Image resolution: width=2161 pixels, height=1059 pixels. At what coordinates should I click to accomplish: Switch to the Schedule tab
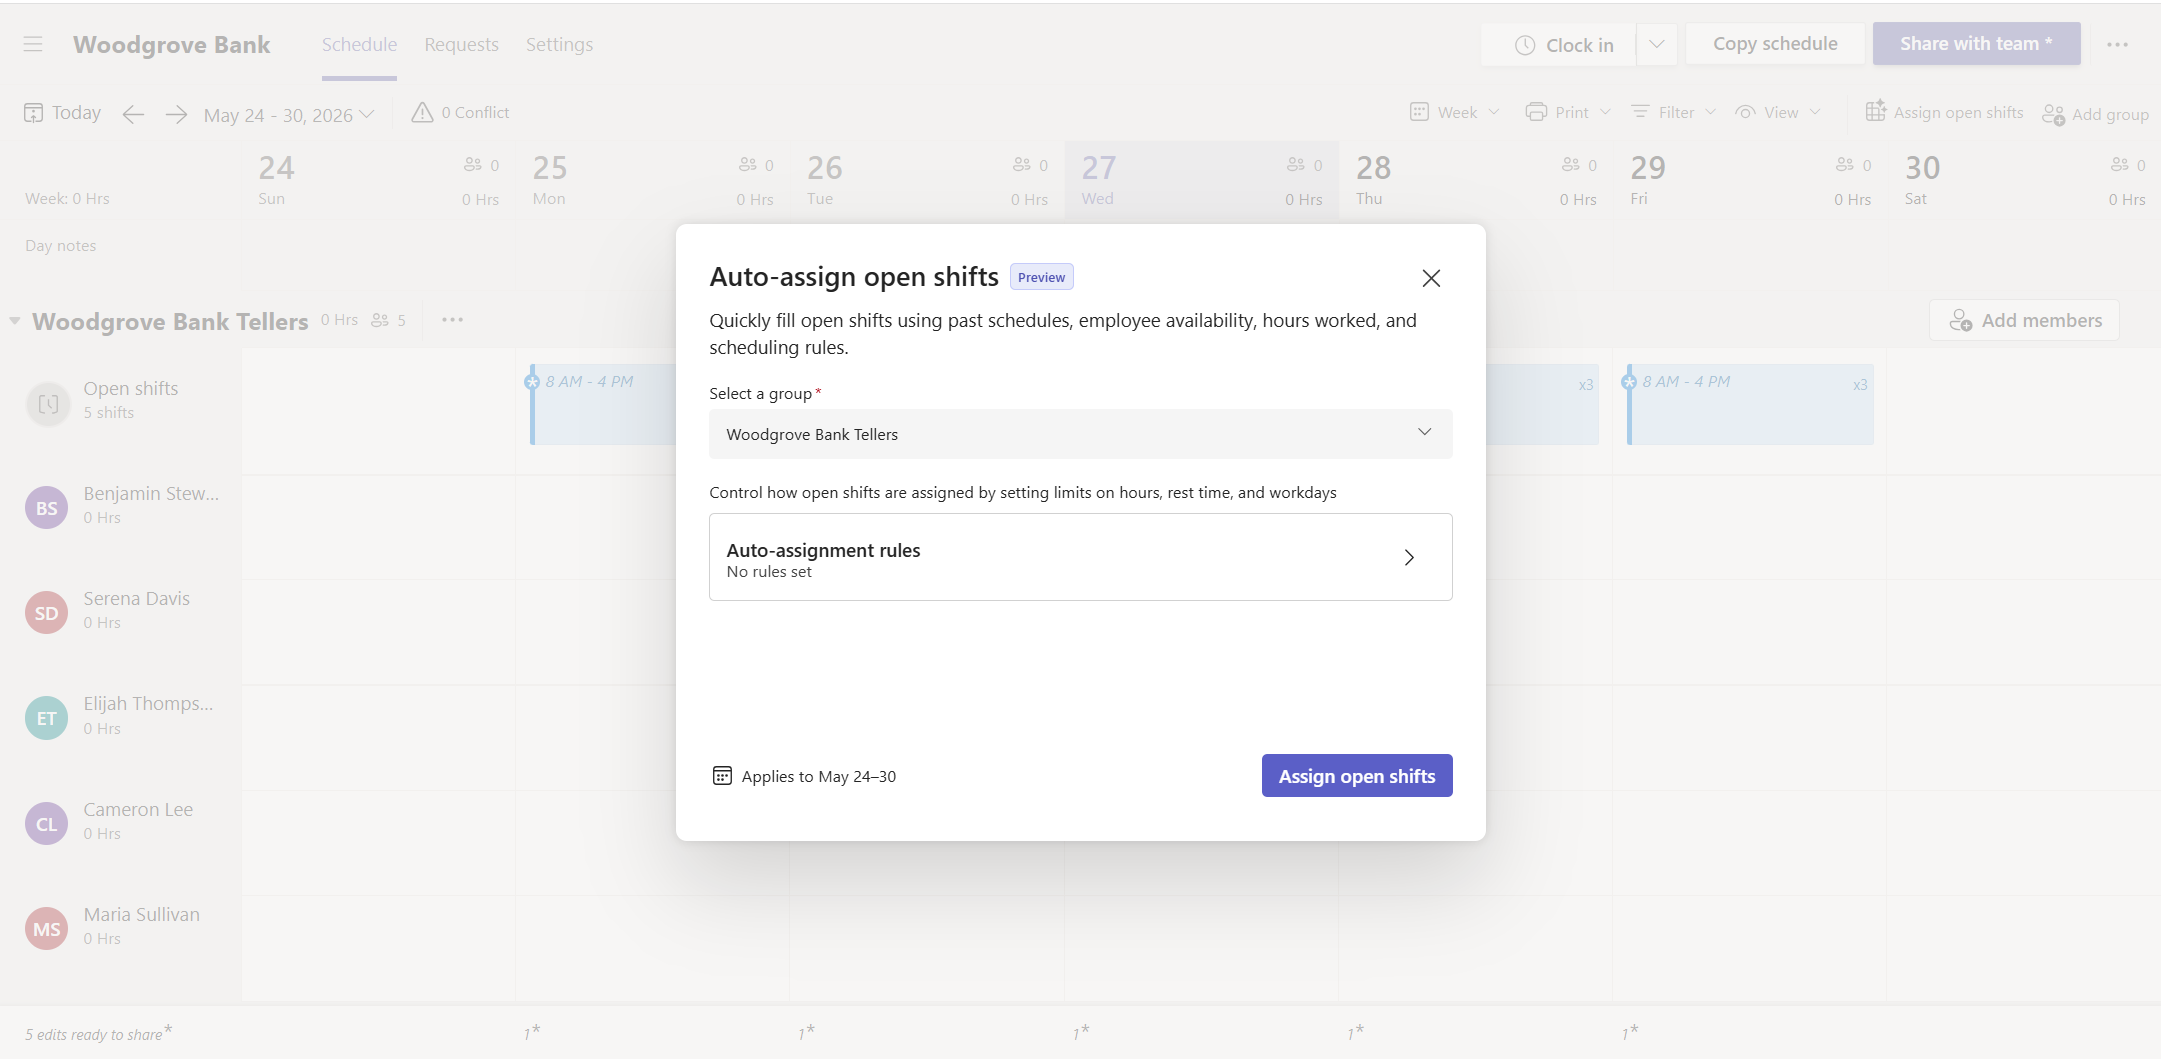pos(359,44)
